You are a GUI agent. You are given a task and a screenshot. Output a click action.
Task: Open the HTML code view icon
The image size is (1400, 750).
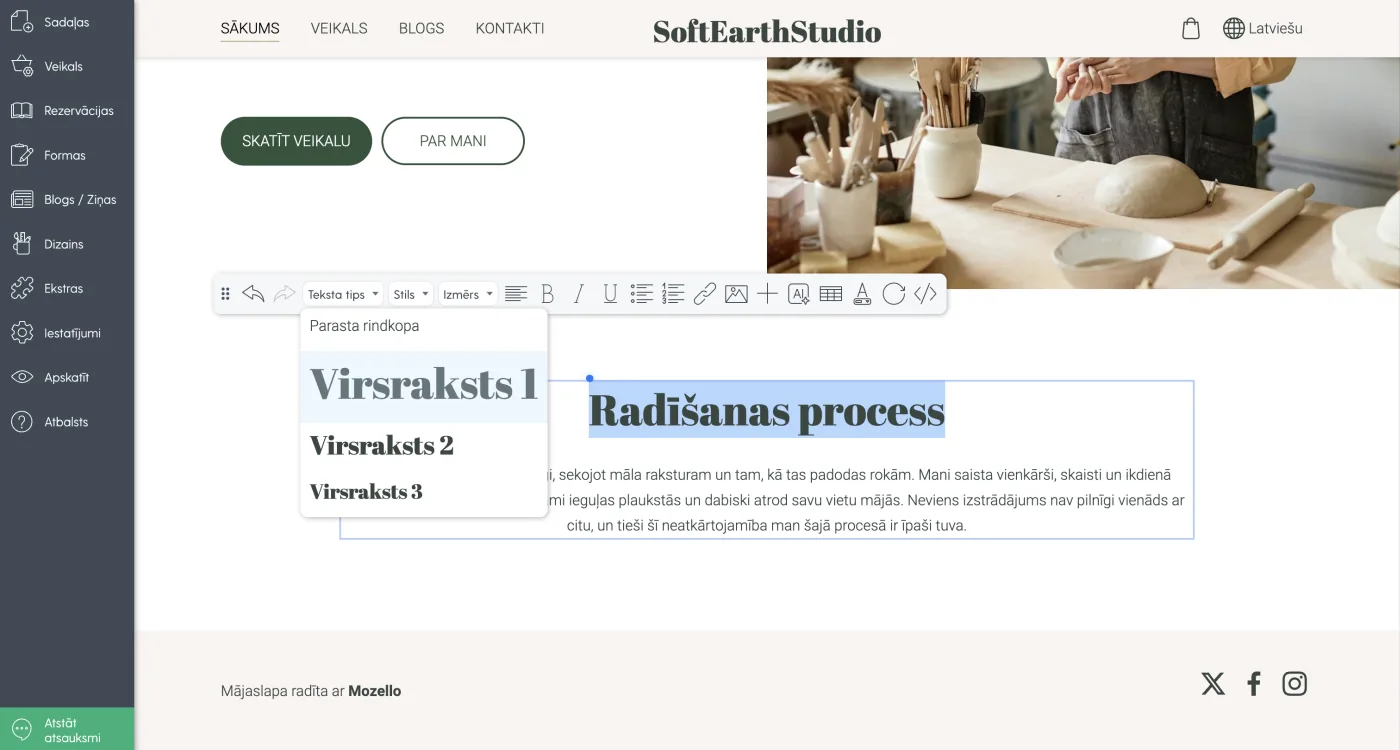point(925,294)
